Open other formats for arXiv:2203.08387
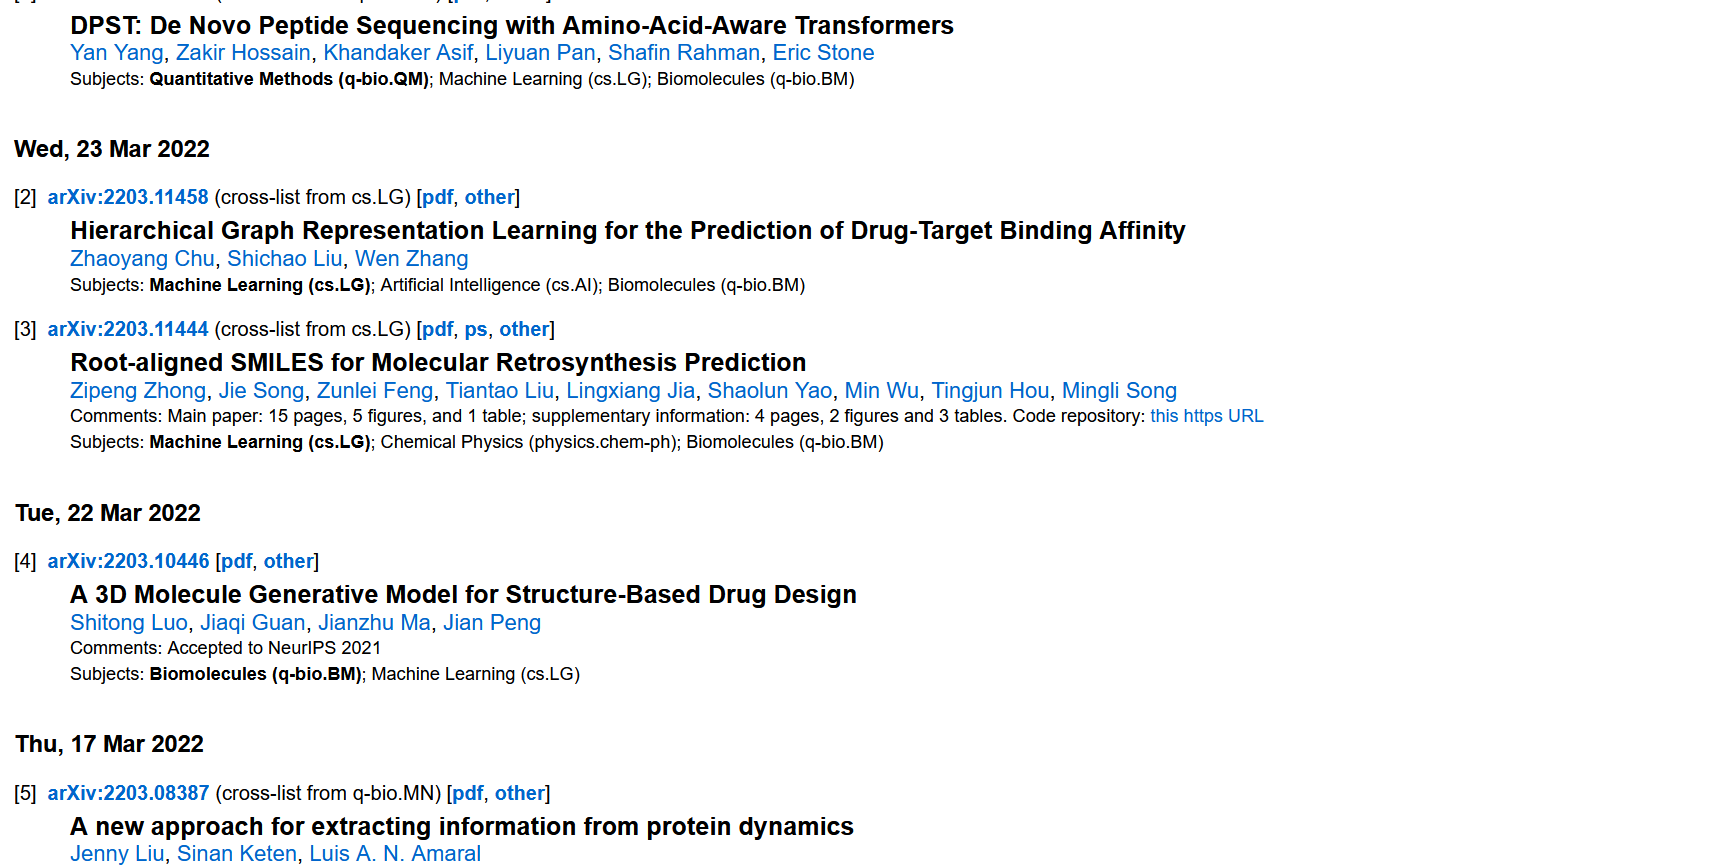Viewport: 1729px width, 865px height. coord(520,793)
